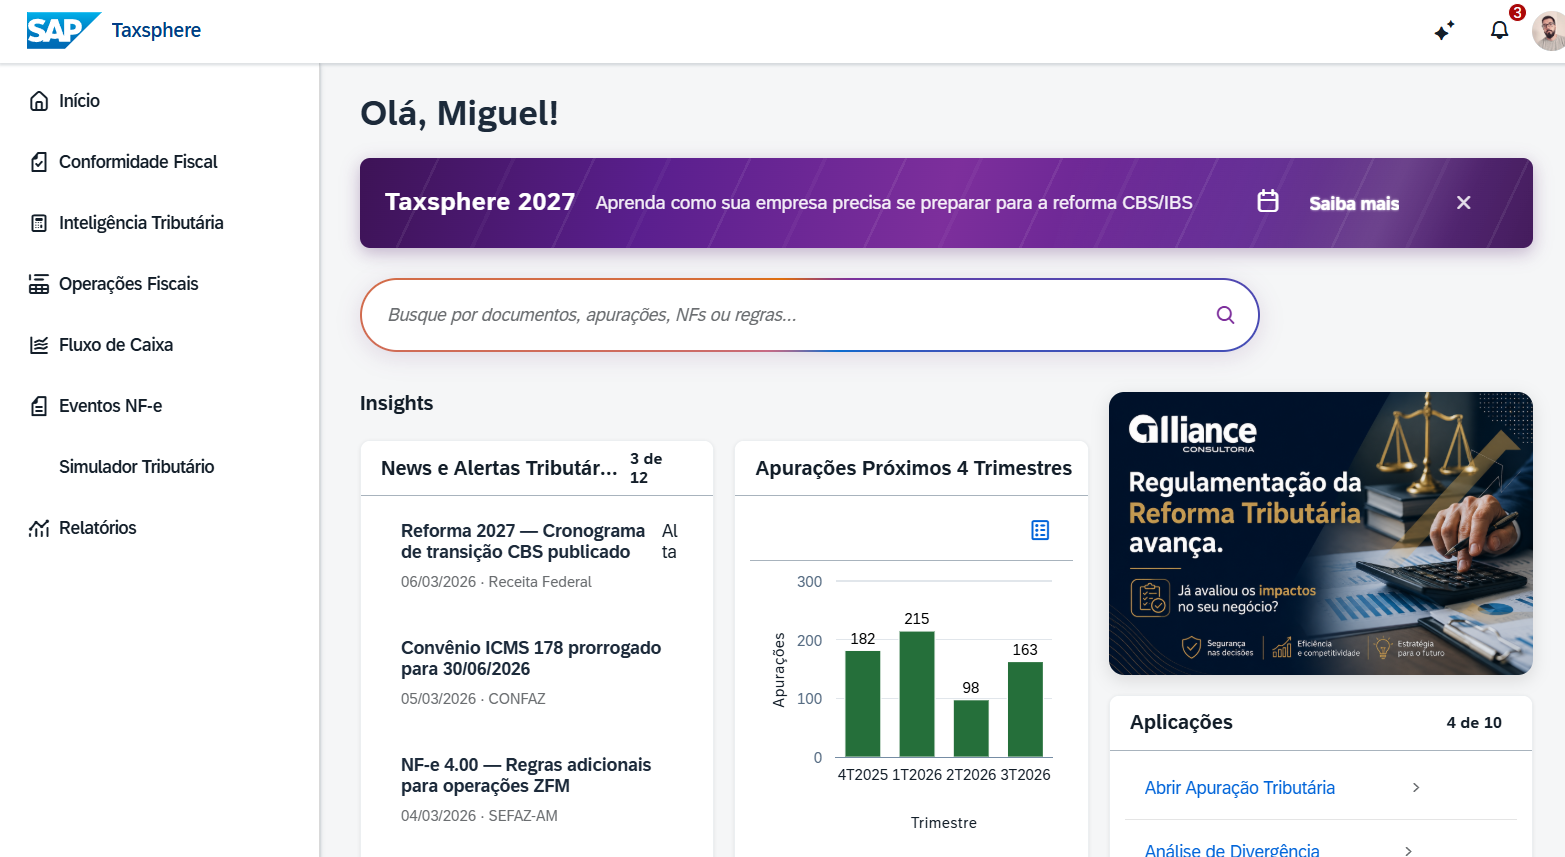Open the Análise de Divergência link
Screen dimensions: 1565x857
[x=1232, y=850]
